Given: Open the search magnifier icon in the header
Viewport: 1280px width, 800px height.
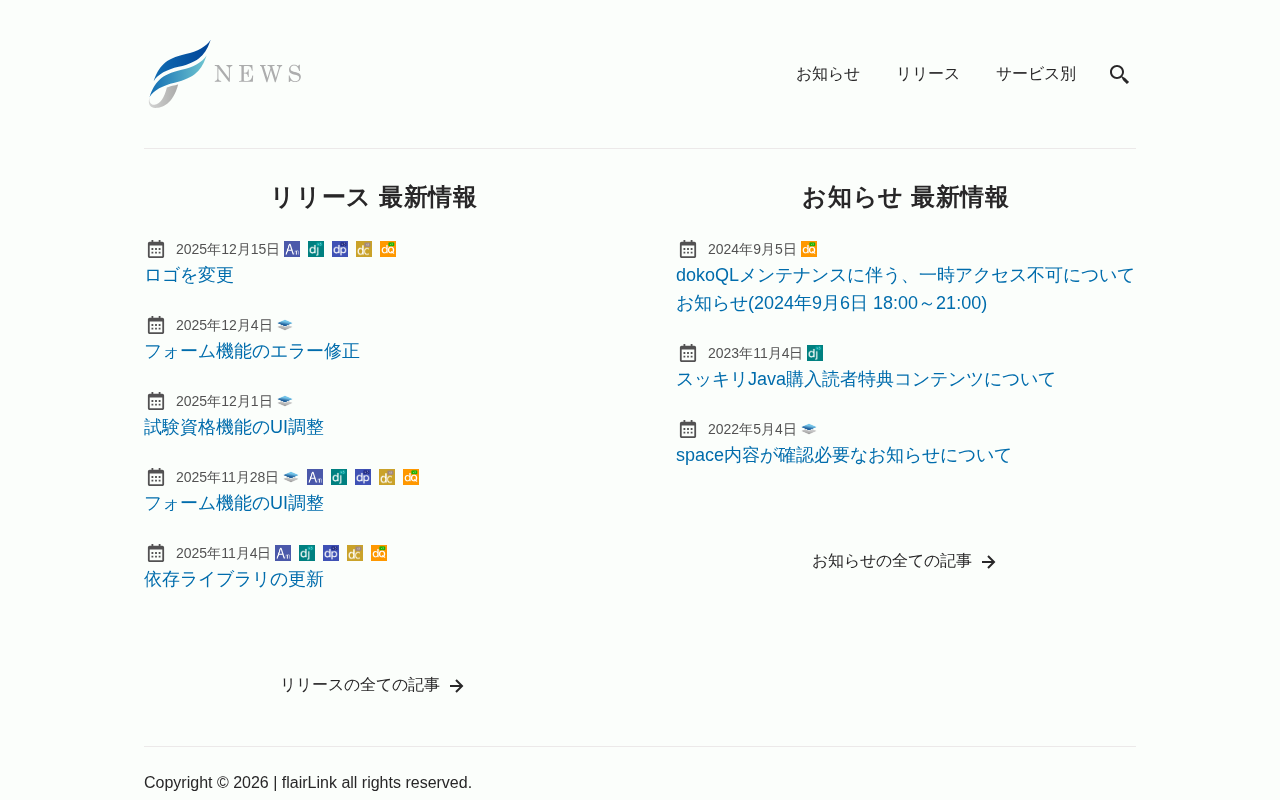Looking at the screenshot, I should click(x=1119, y=74).
